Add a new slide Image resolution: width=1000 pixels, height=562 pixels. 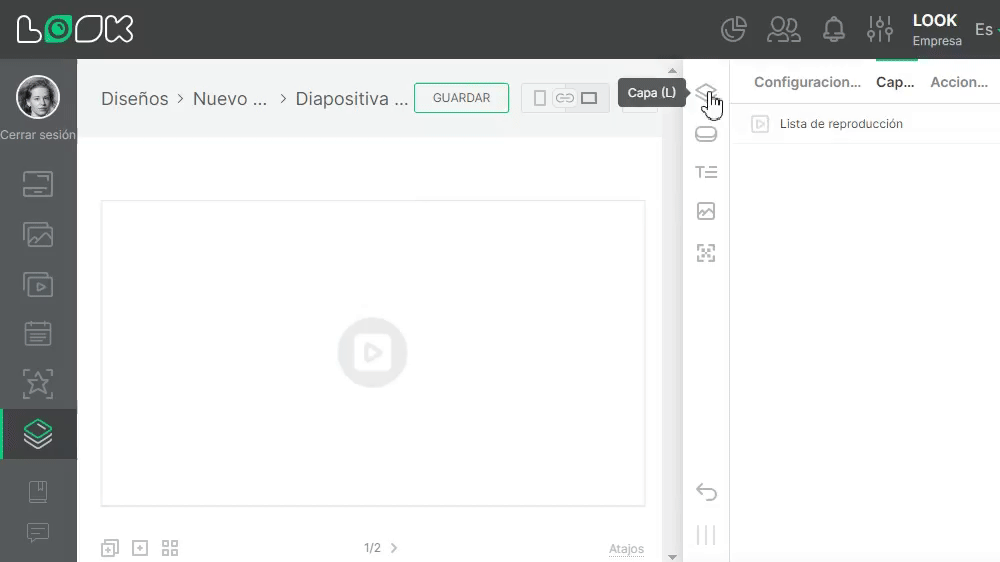click(x=140, y=548)
